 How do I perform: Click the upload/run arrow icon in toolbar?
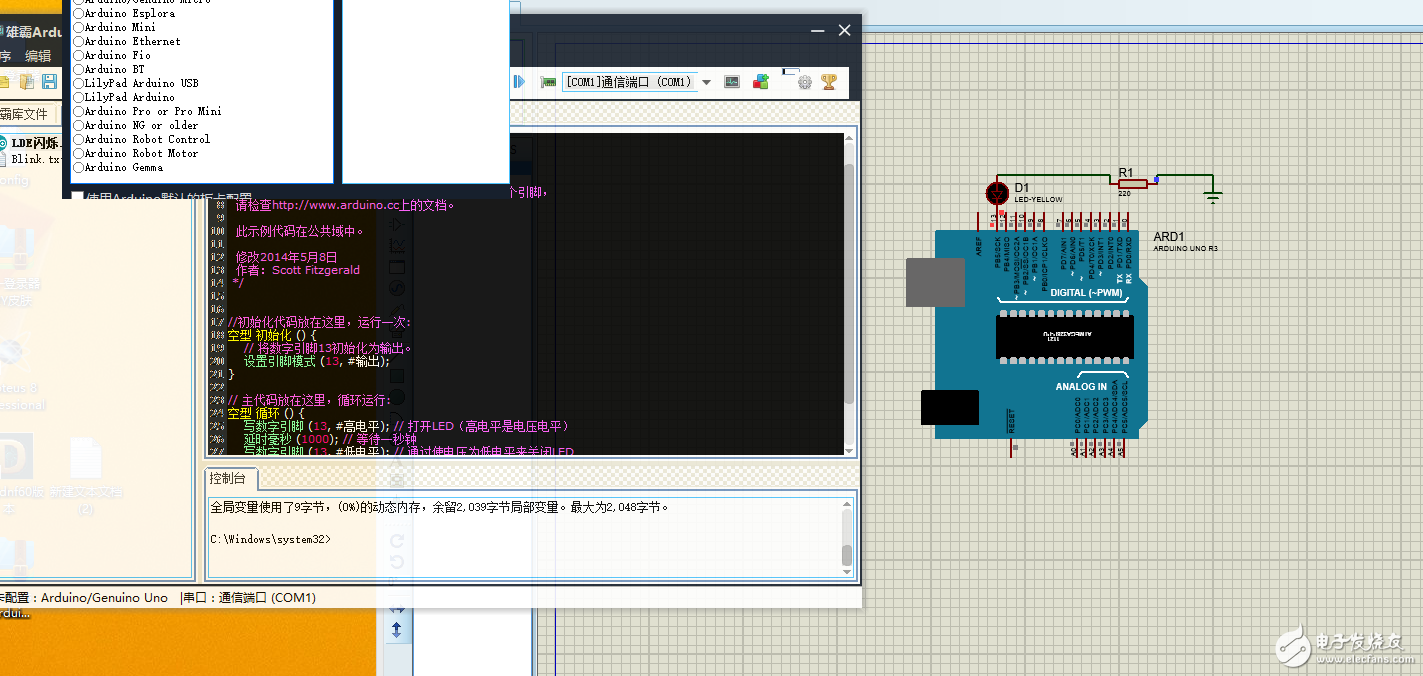[519, 81]
